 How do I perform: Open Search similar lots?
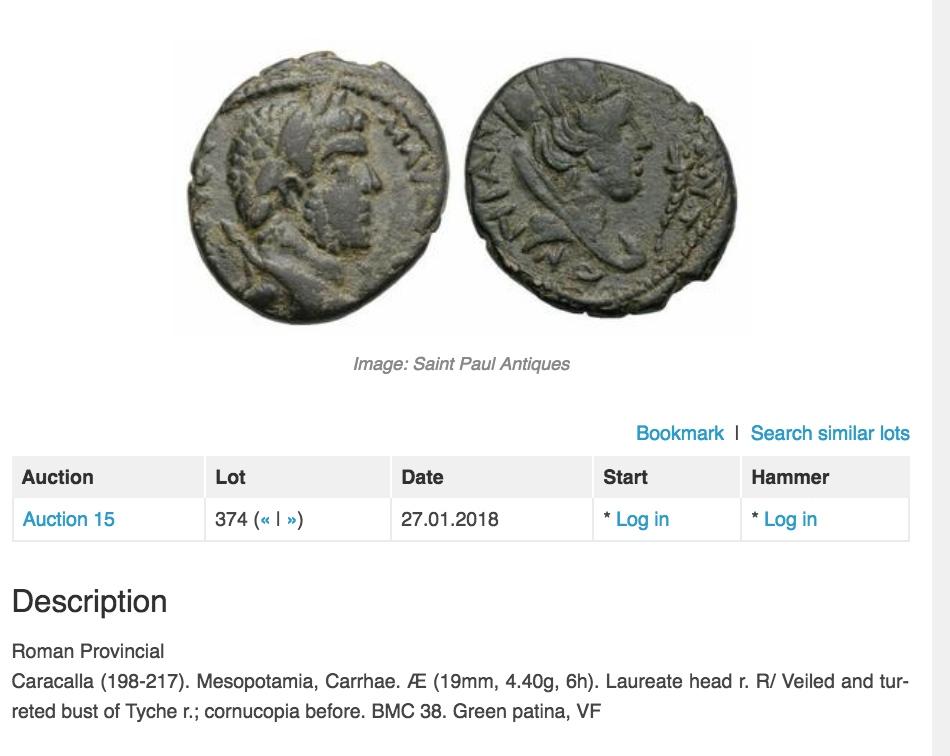pyautogui.click(x=830, y=433)
